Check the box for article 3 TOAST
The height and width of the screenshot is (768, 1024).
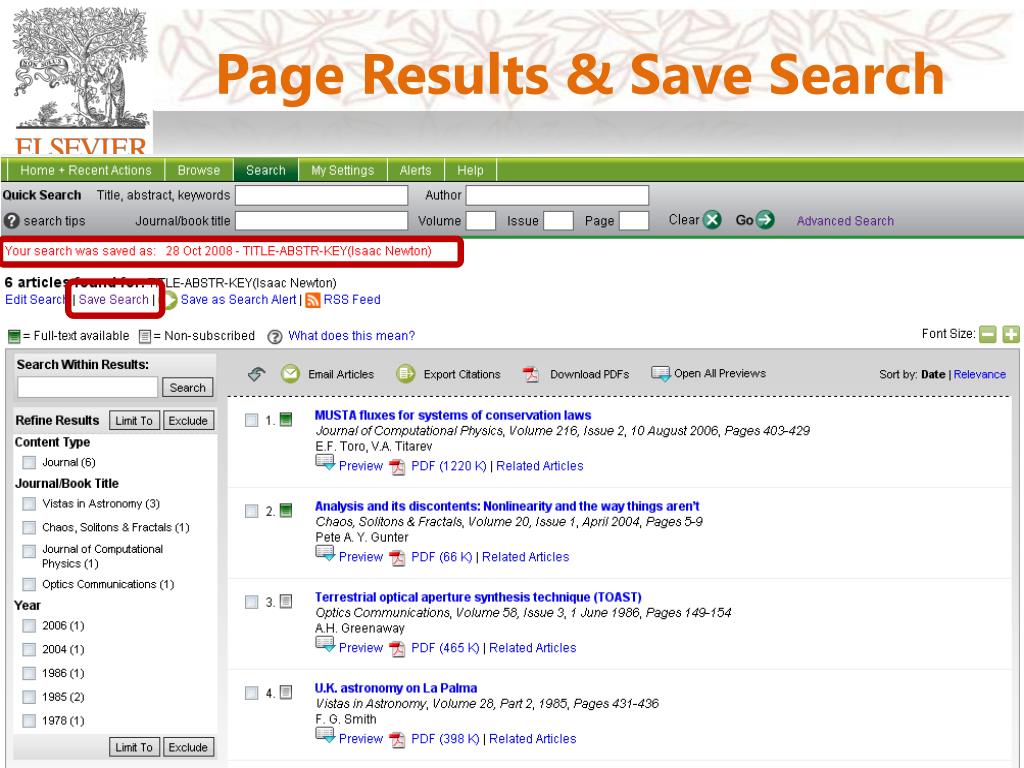(251, 601)
